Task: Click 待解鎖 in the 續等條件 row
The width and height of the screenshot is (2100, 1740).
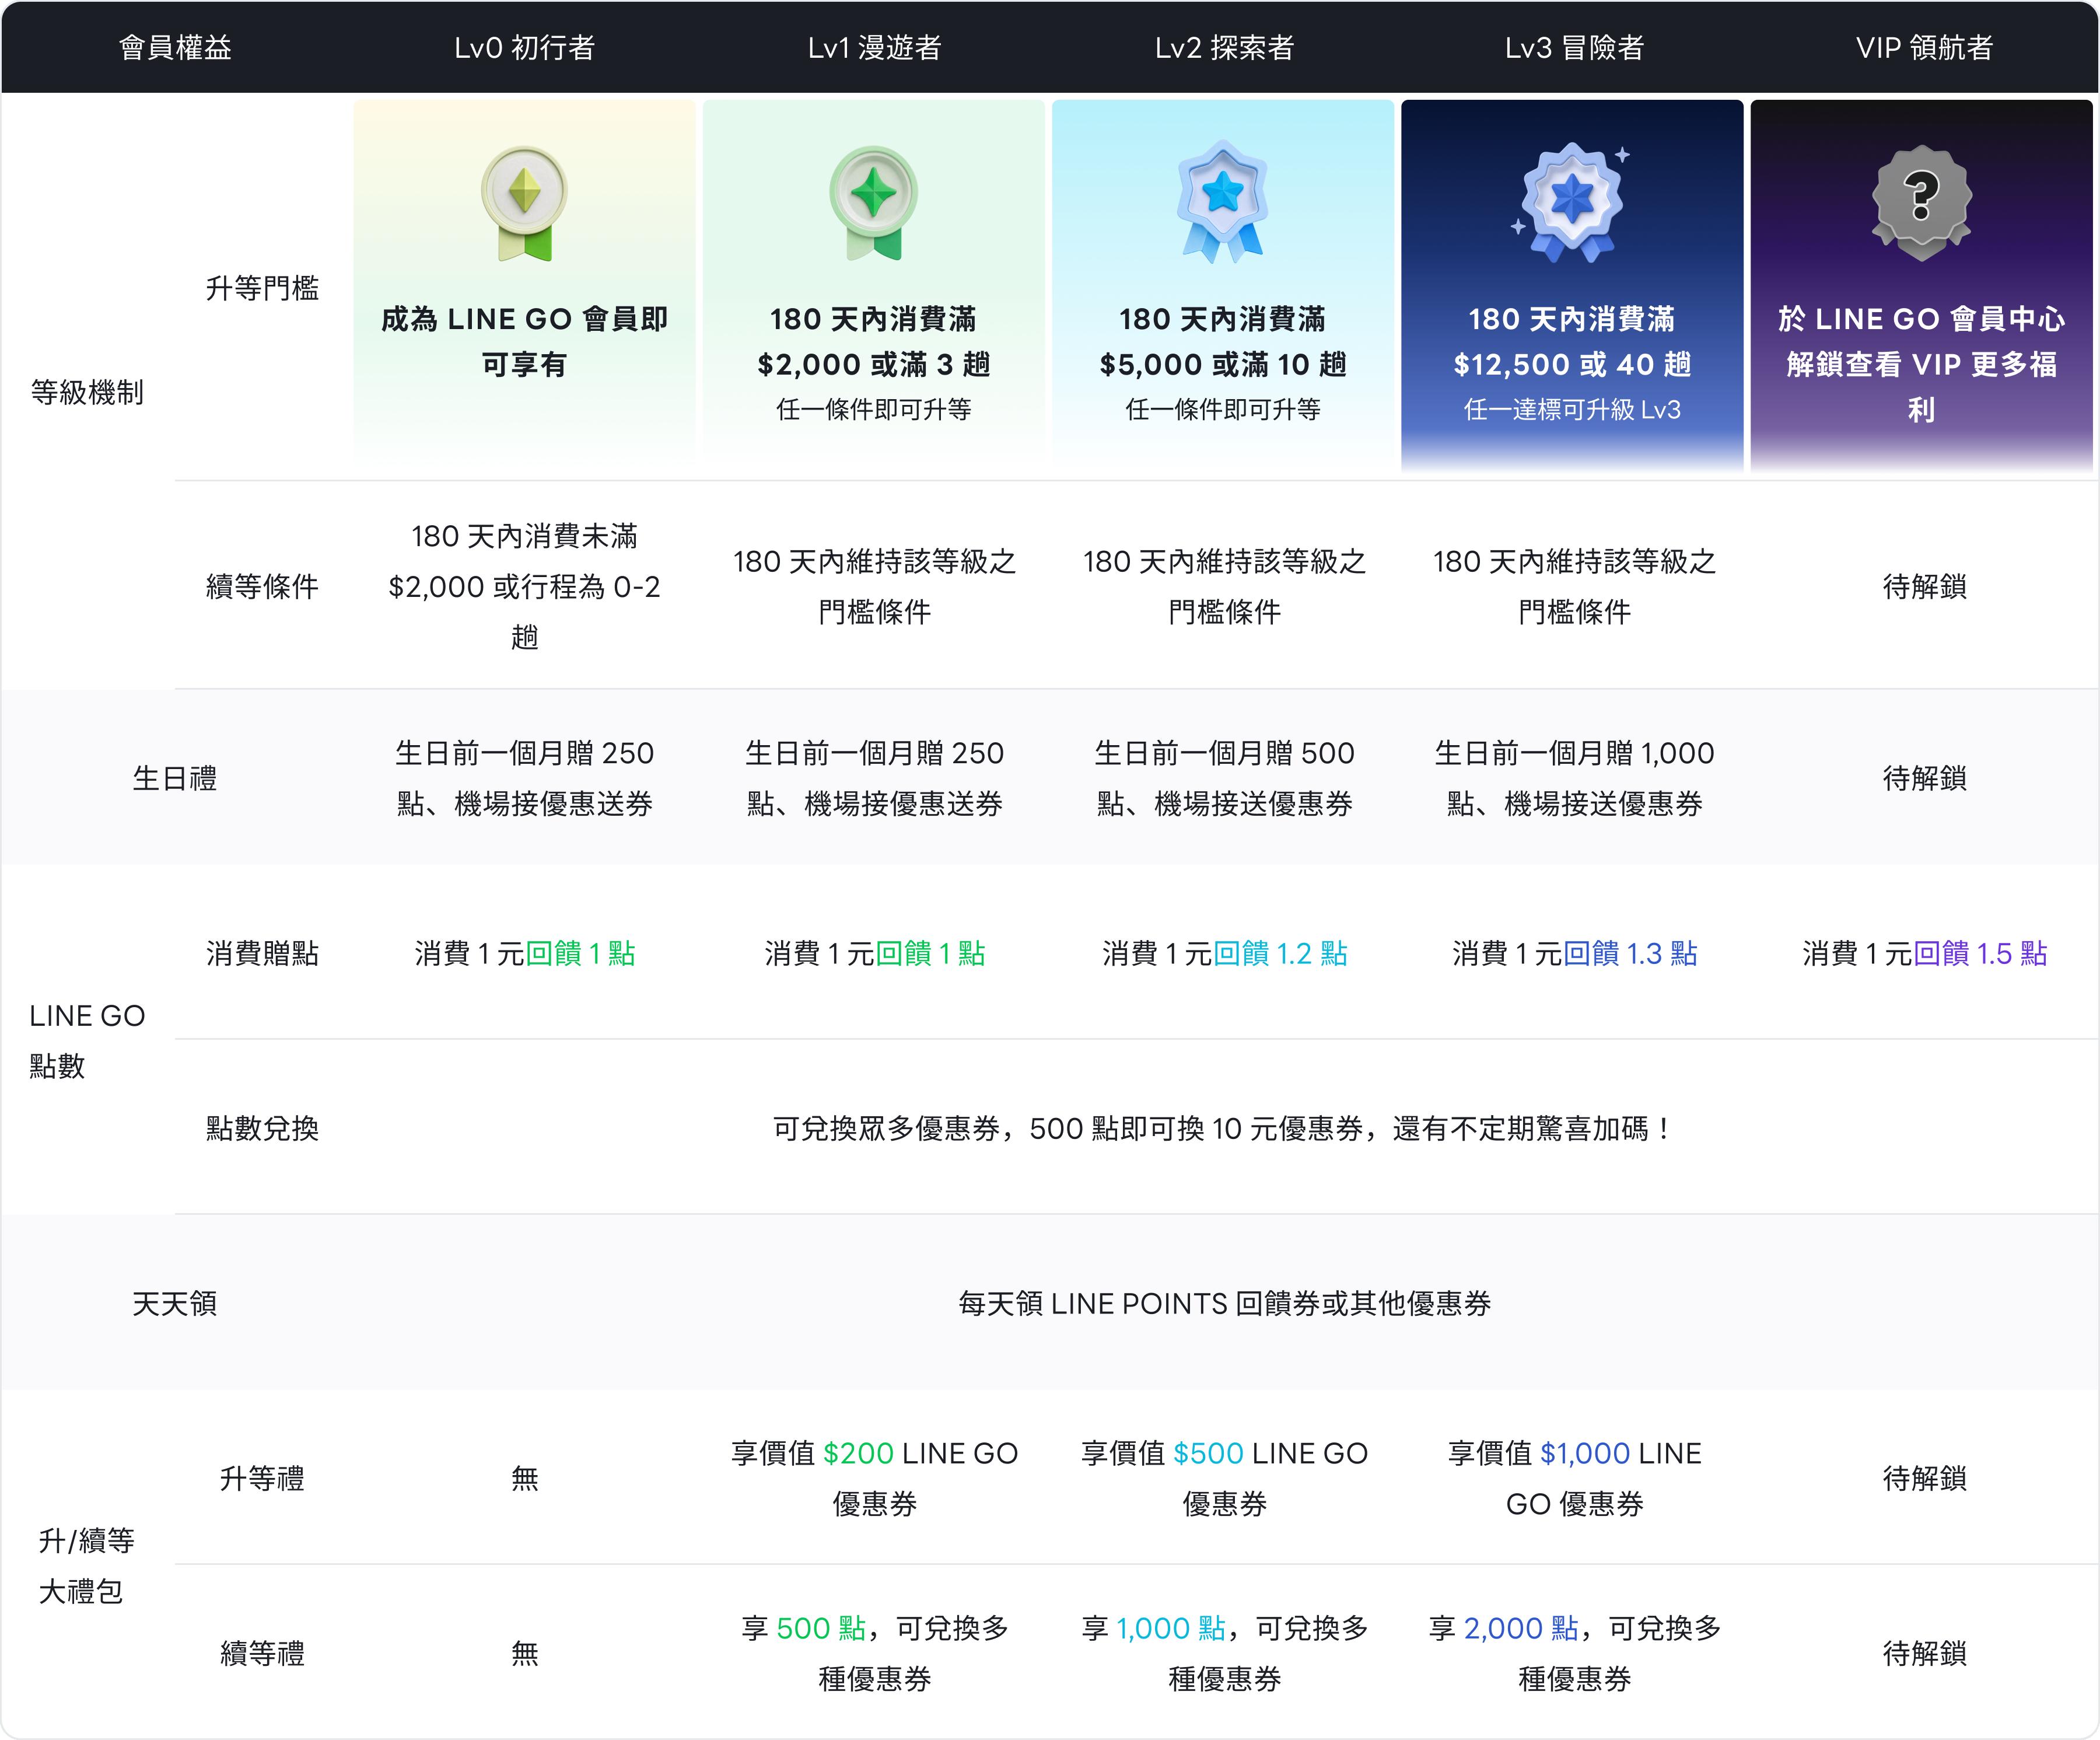Action: click(1924, 586)
